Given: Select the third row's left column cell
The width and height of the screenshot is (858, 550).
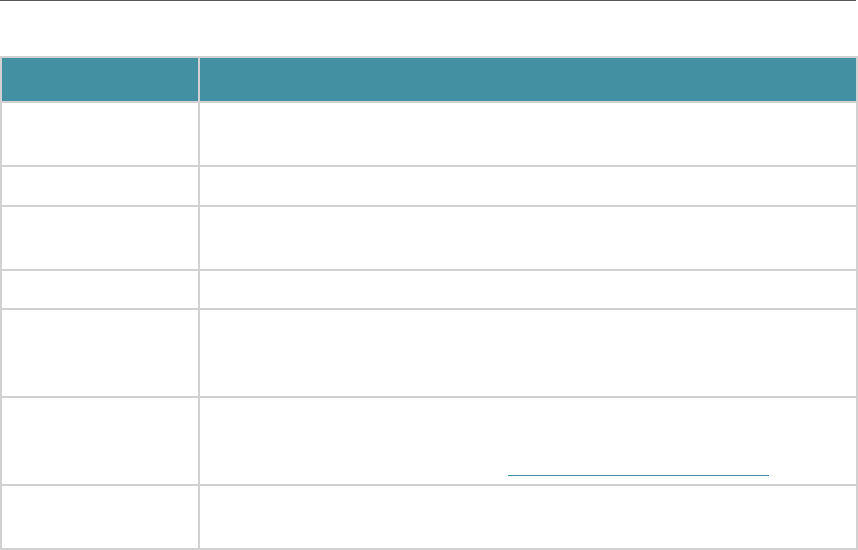Looking at the screenshot, I should (99, 237).
